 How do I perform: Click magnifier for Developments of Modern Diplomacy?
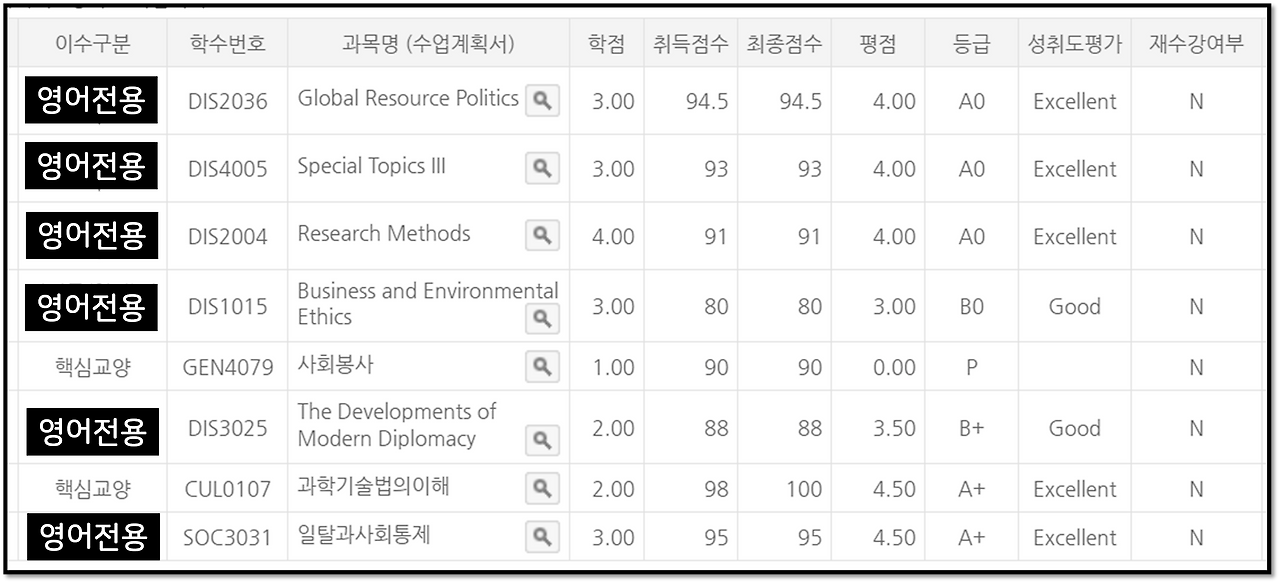542,440
